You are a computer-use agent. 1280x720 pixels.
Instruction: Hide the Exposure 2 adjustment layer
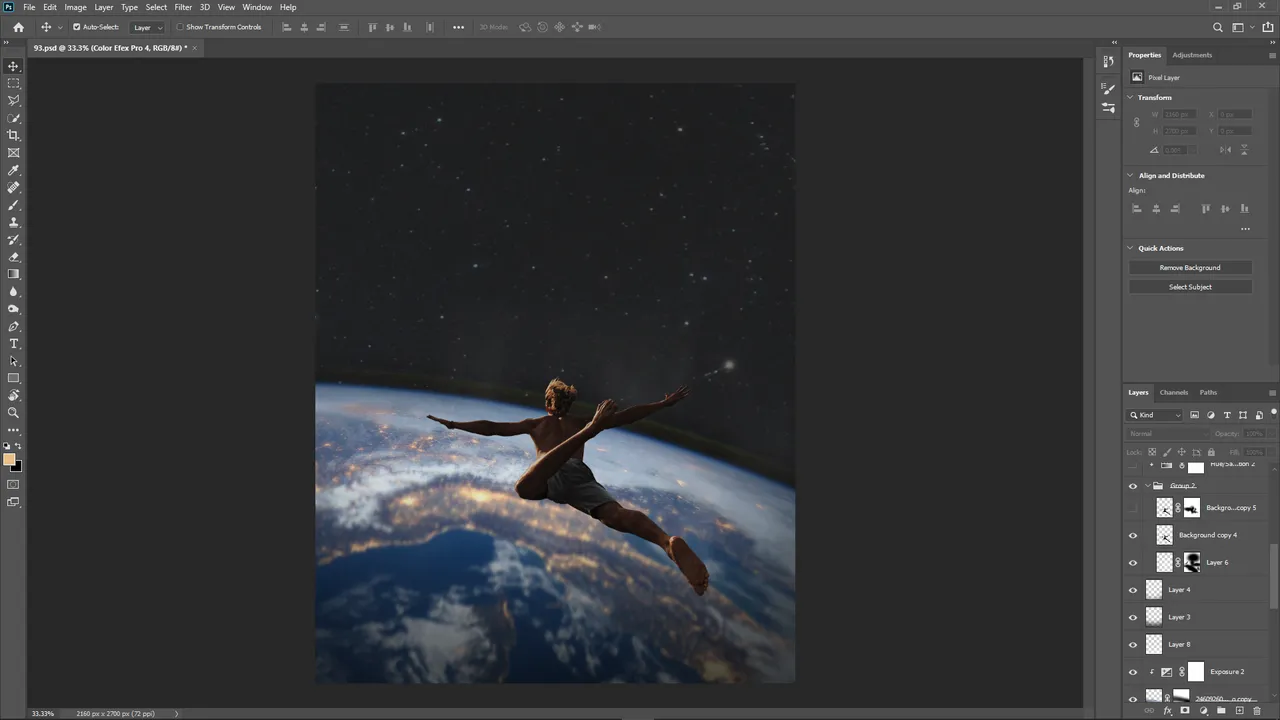[x=1133, y=672]
